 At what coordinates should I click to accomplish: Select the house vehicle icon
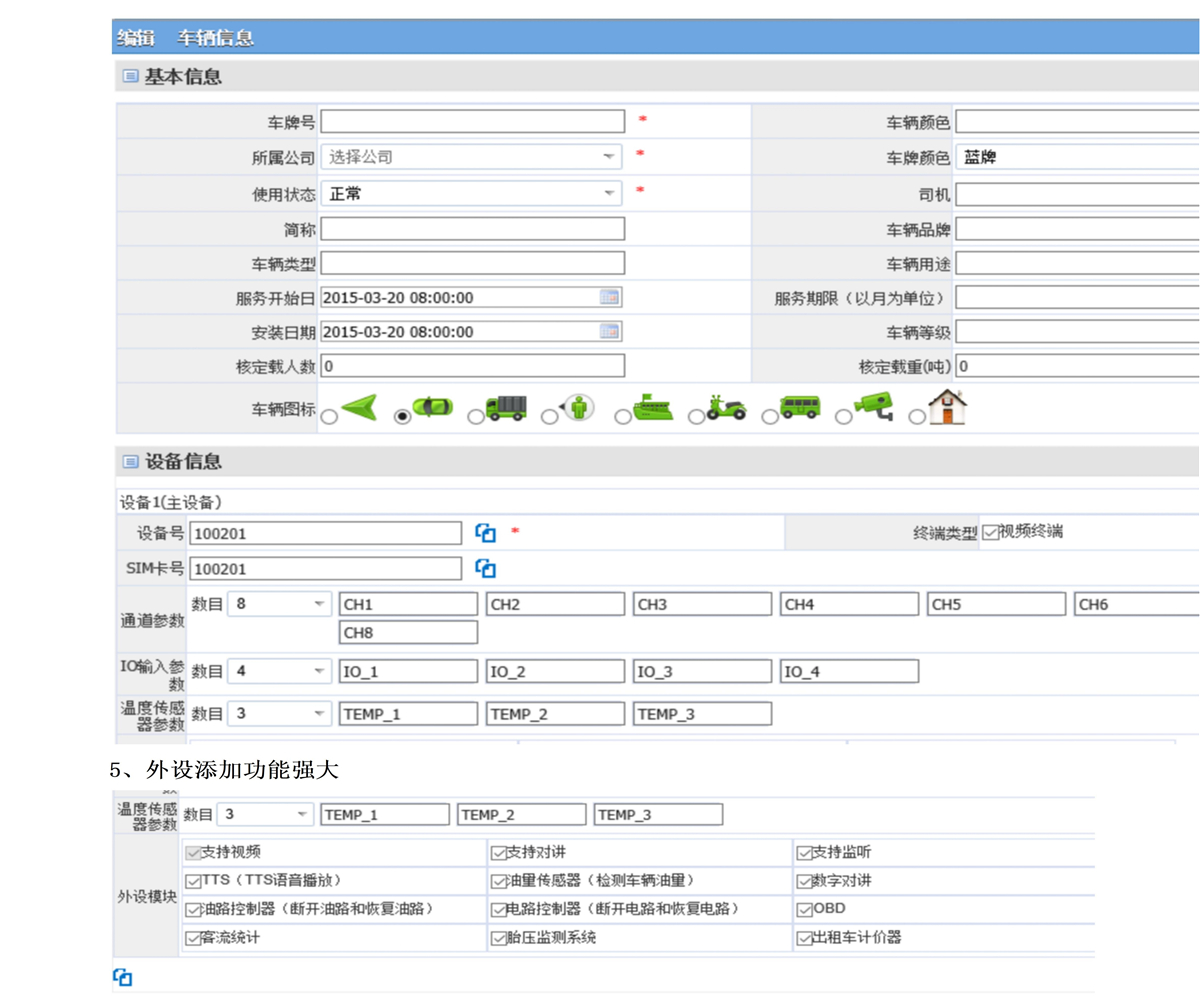pos(917,417)
